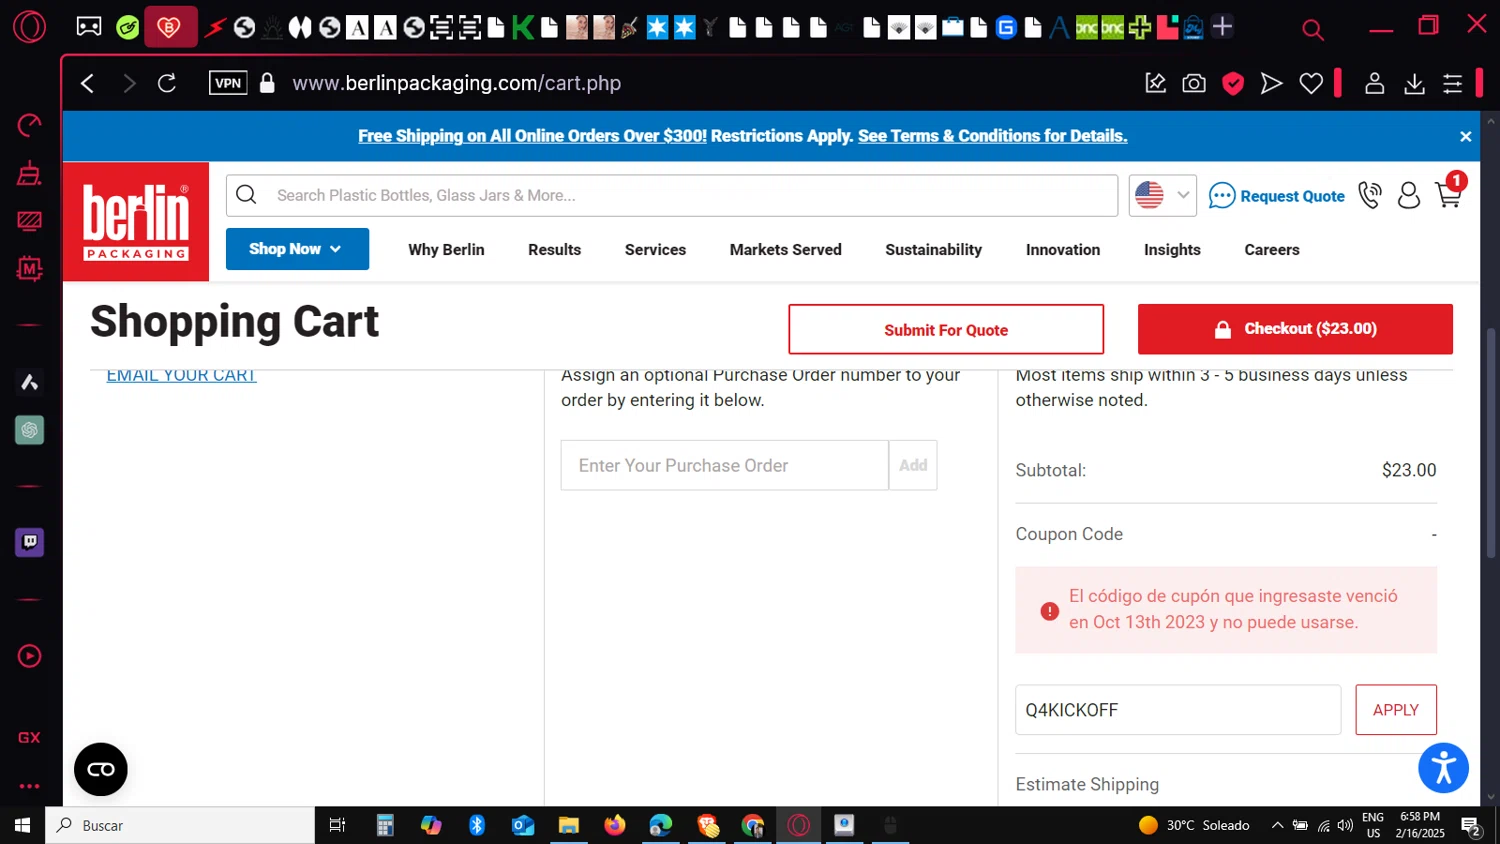
Task: Click the browser address bar URL
Action: tap(457, 83)
